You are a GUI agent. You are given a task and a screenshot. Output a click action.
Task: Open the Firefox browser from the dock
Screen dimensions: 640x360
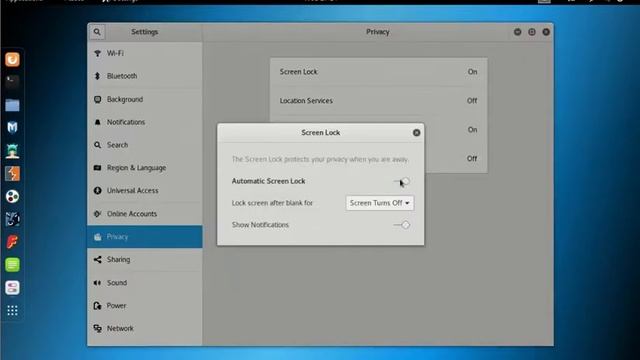pos(12,60)
